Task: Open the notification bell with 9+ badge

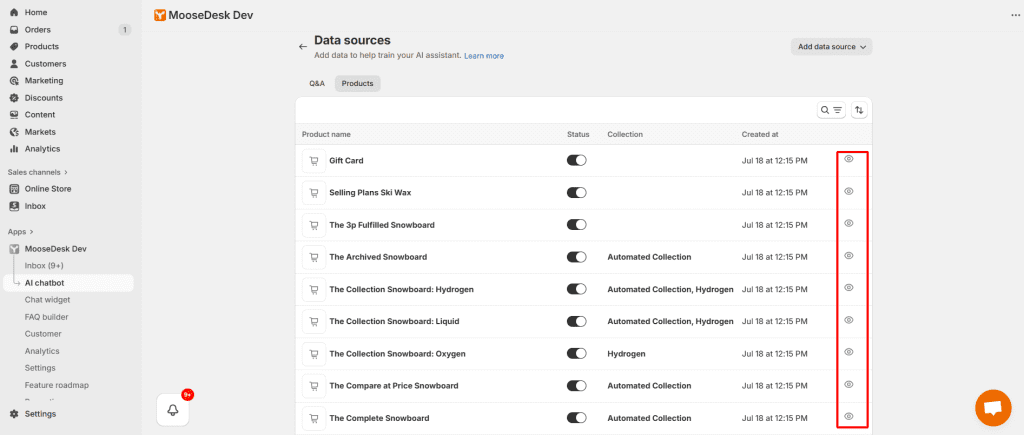Action: (x=173, y=410)
